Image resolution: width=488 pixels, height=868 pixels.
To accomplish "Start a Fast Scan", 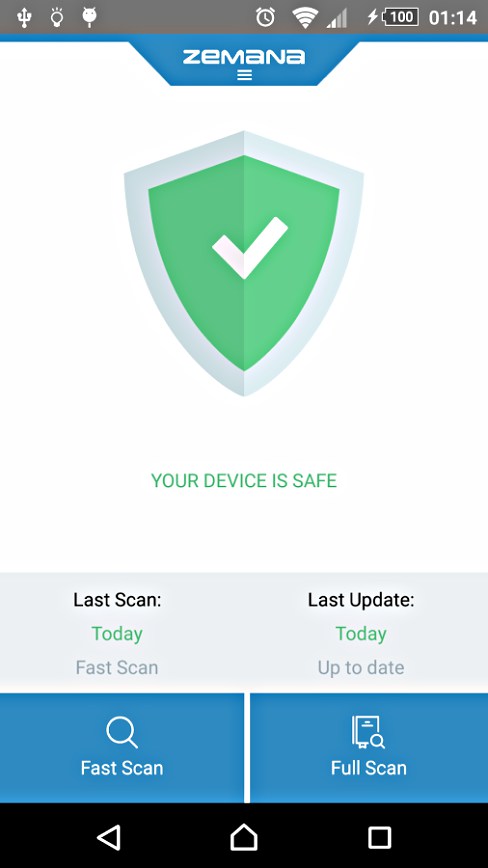I will tap(122, 748).
